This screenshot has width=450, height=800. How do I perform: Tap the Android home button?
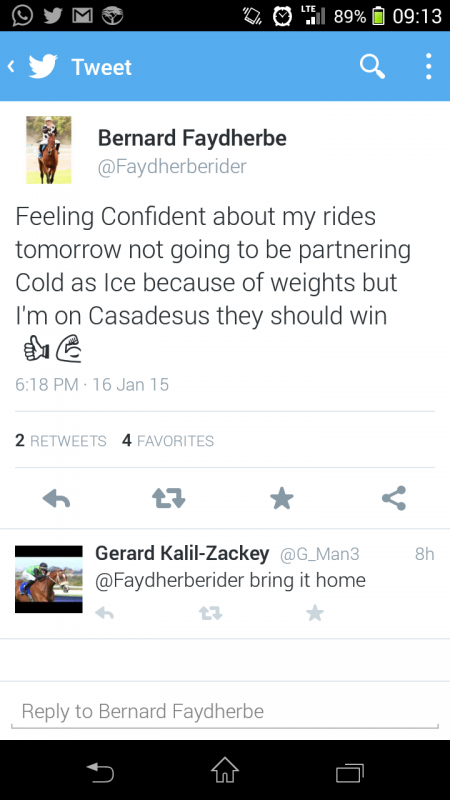(x=225, y=770)
